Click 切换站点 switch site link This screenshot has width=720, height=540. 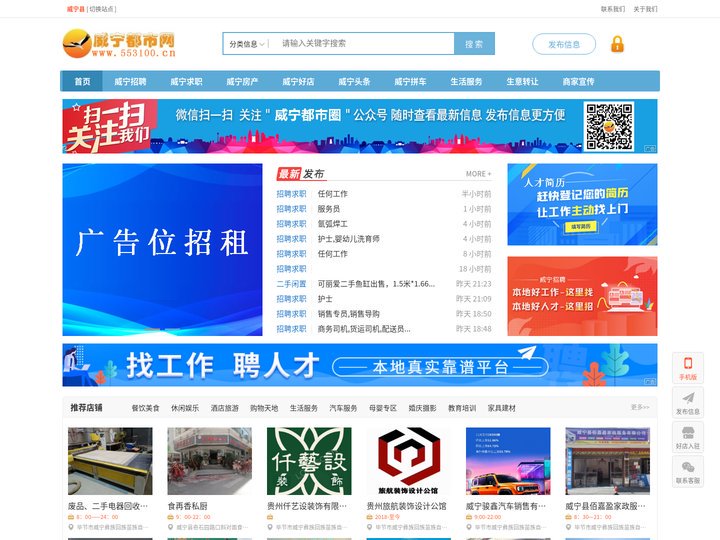pyautogui.click(x=102, y=9)
